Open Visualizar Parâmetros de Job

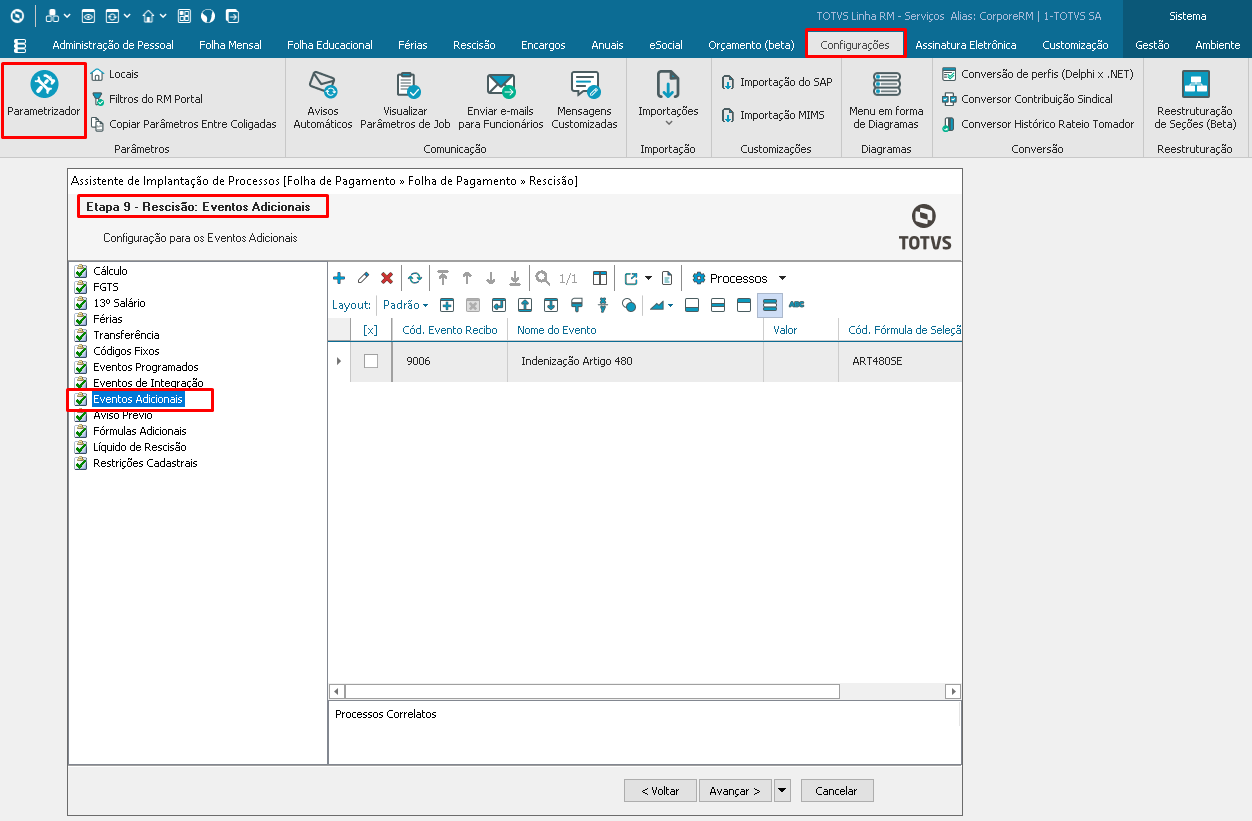(407, 101)
